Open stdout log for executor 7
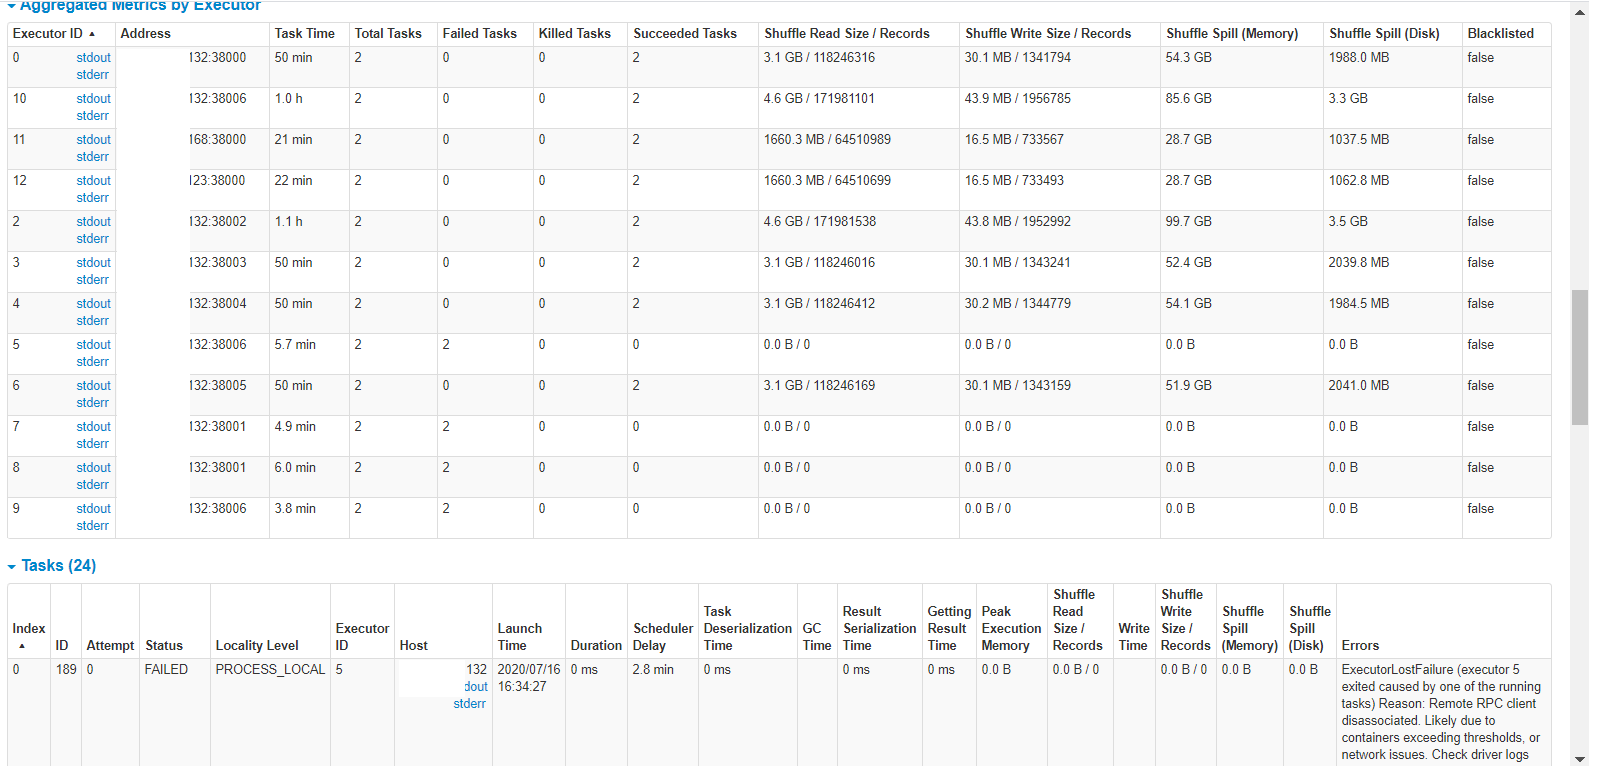Viewport: 1600px width, 766px height. coord(94,427)
